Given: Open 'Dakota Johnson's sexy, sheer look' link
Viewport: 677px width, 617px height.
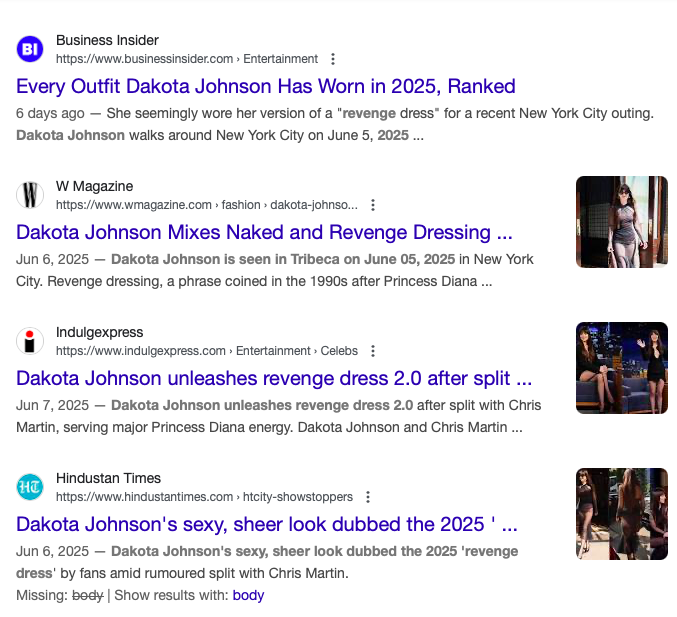Looking at the screenshot, I should click(x=266, y=524).
